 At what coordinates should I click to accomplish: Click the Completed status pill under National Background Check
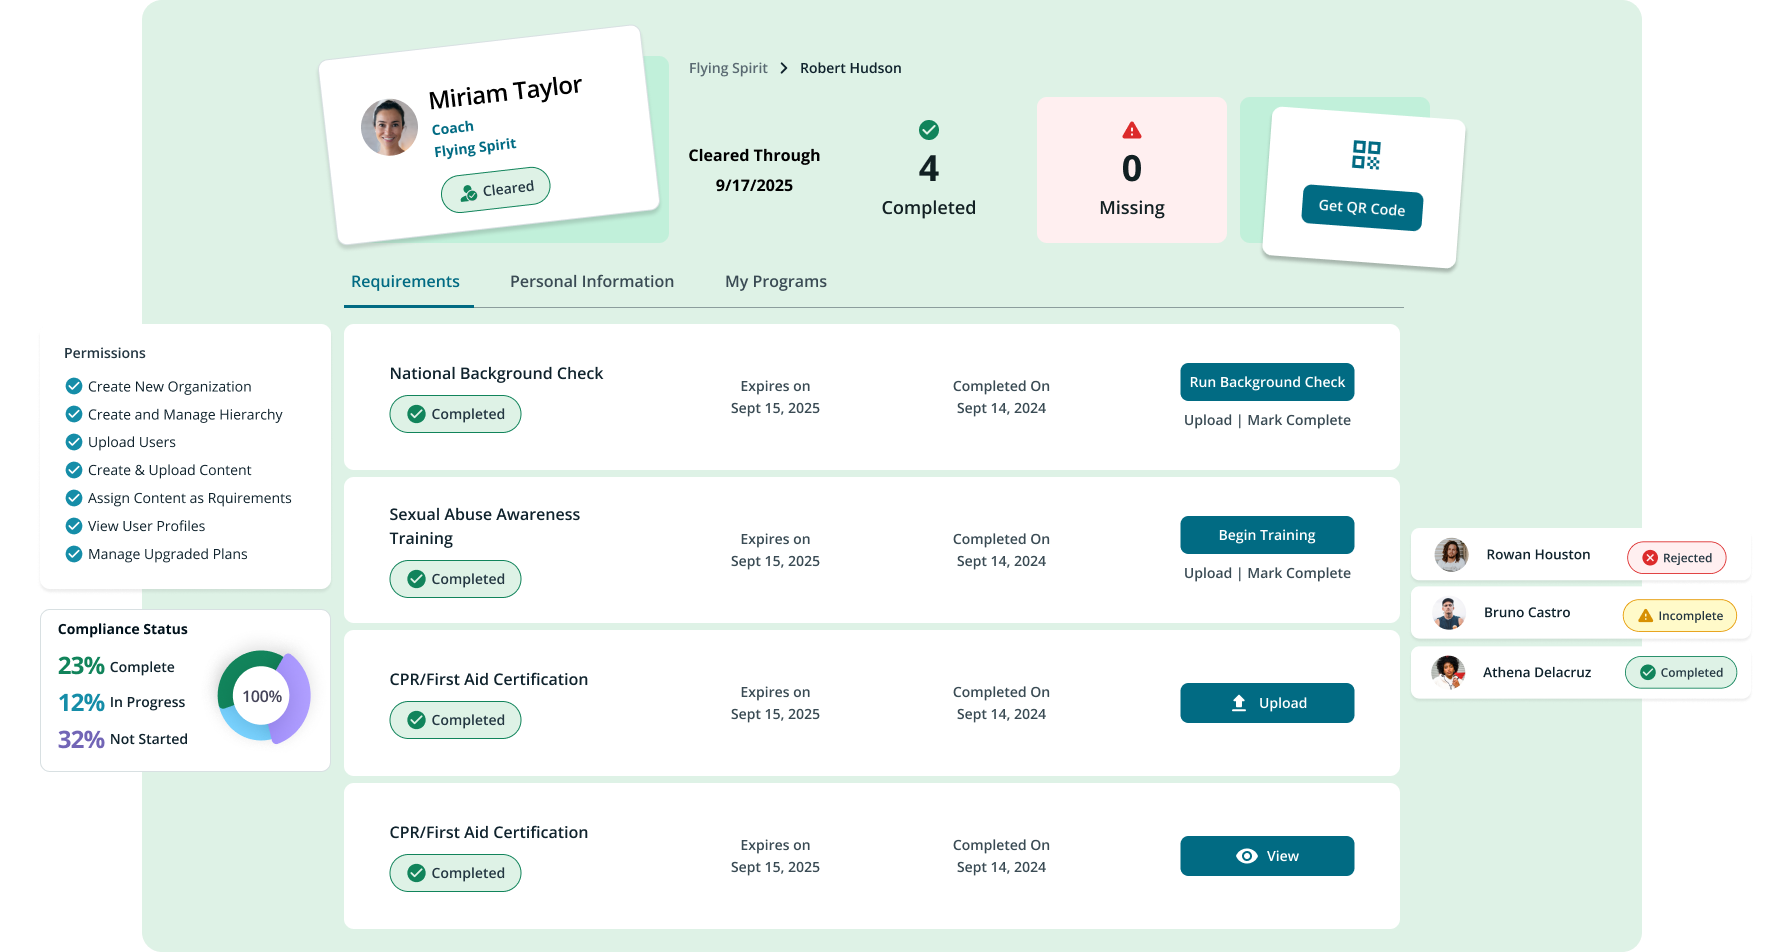[455, 413]
